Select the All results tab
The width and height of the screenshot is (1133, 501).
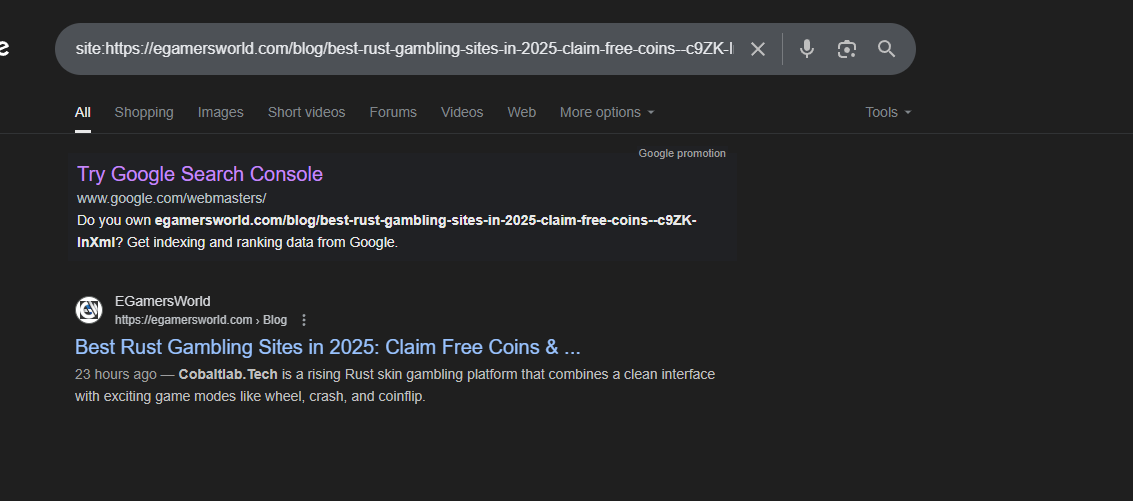point(83,113)
